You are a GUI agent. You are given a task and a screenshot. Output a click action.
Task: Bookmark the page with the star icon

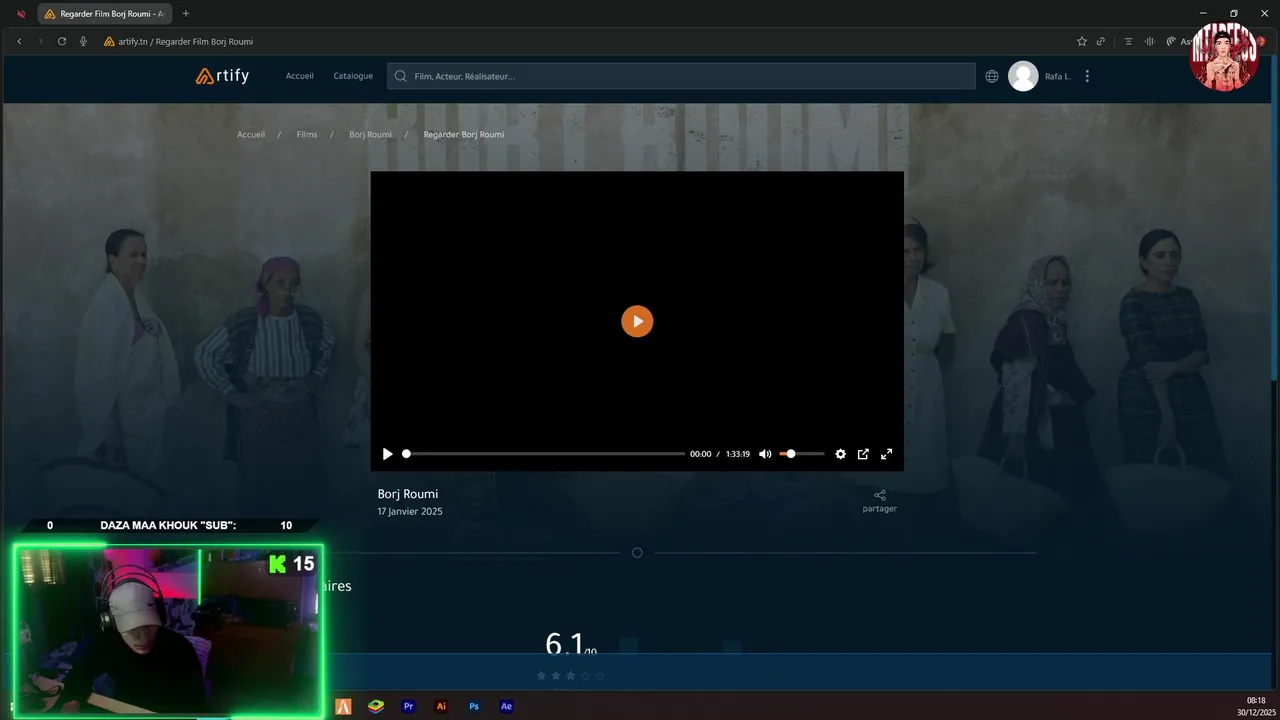tap(1082, 41)
